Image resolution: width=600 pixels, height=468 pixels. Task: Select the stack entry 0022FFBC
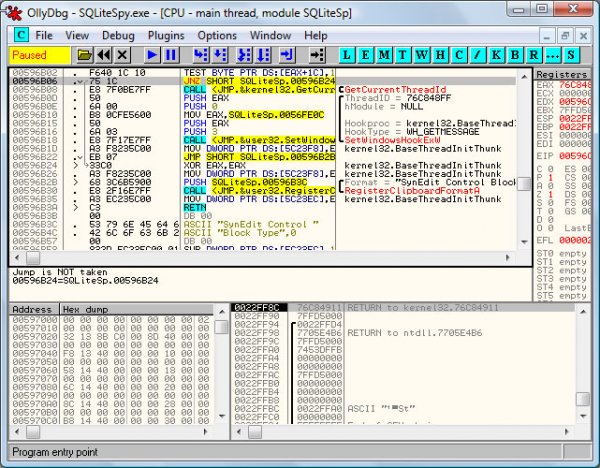(404, 409)
